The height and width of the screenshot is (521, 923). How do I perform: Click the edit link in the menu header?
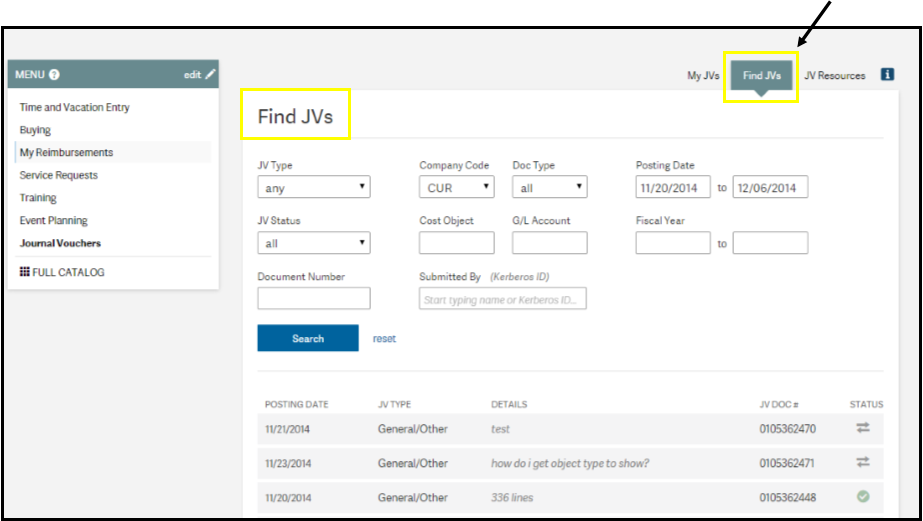coord(192,75)
